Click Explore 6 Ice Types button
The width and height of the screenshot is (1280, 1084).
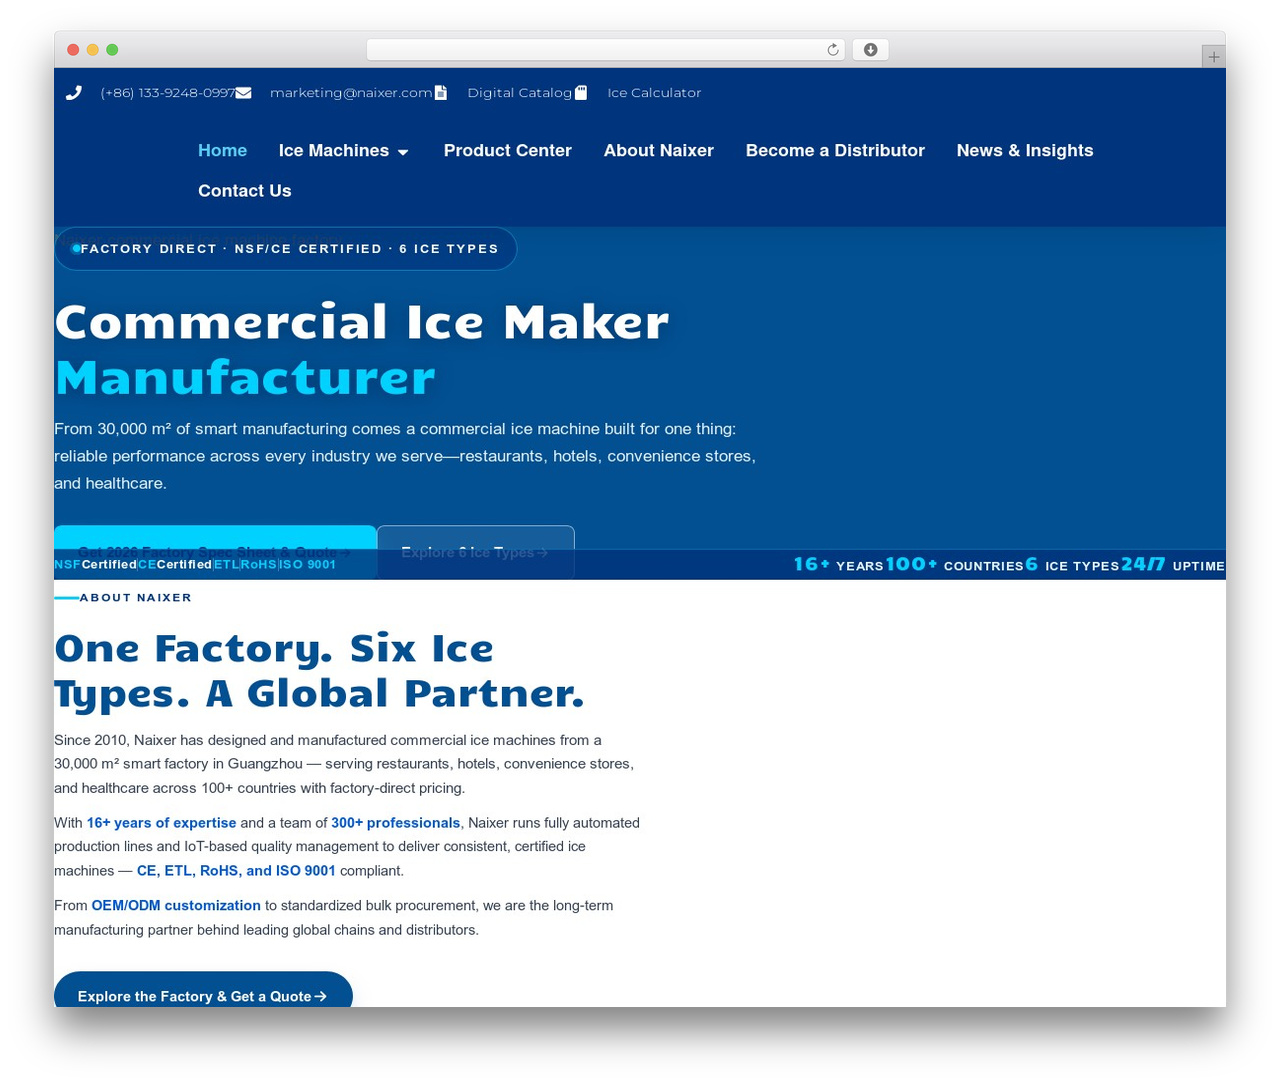pyautogui.click(x=475, y=551)
